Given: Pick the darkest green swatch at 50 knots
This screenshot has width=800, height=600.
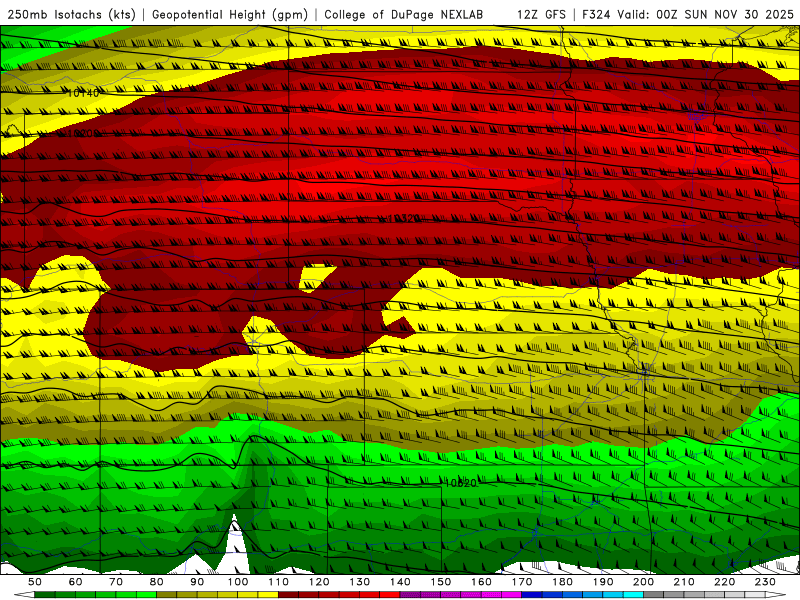Looking at the screenshot, I should pyautogui.click(x=44, y=595).
